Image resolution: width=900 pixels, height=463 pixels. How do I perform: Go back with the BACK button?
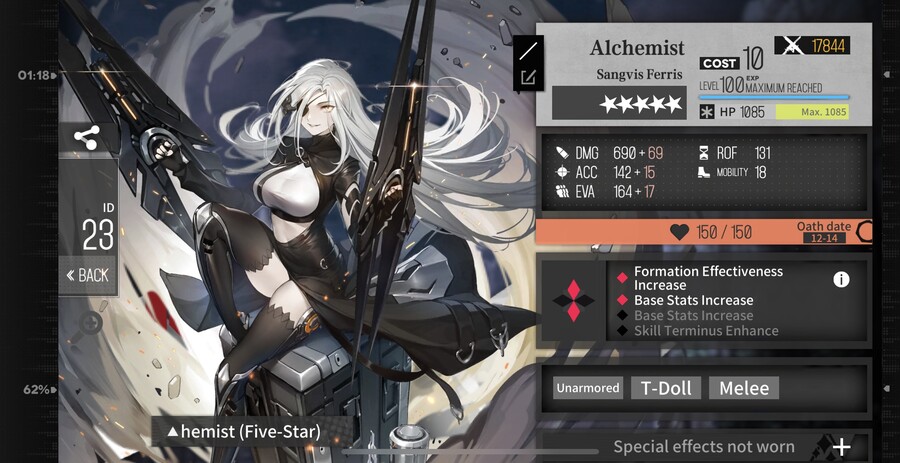tap(88, 275)
